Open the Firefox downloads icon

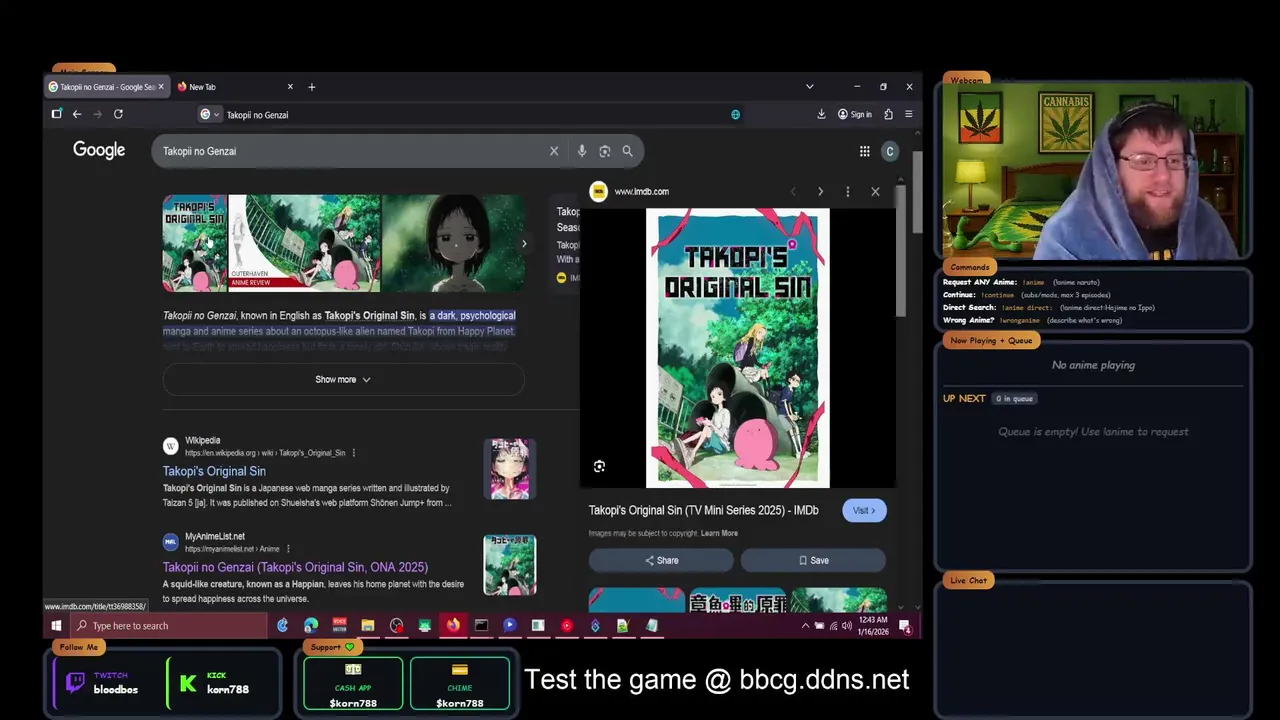[821, 114]
